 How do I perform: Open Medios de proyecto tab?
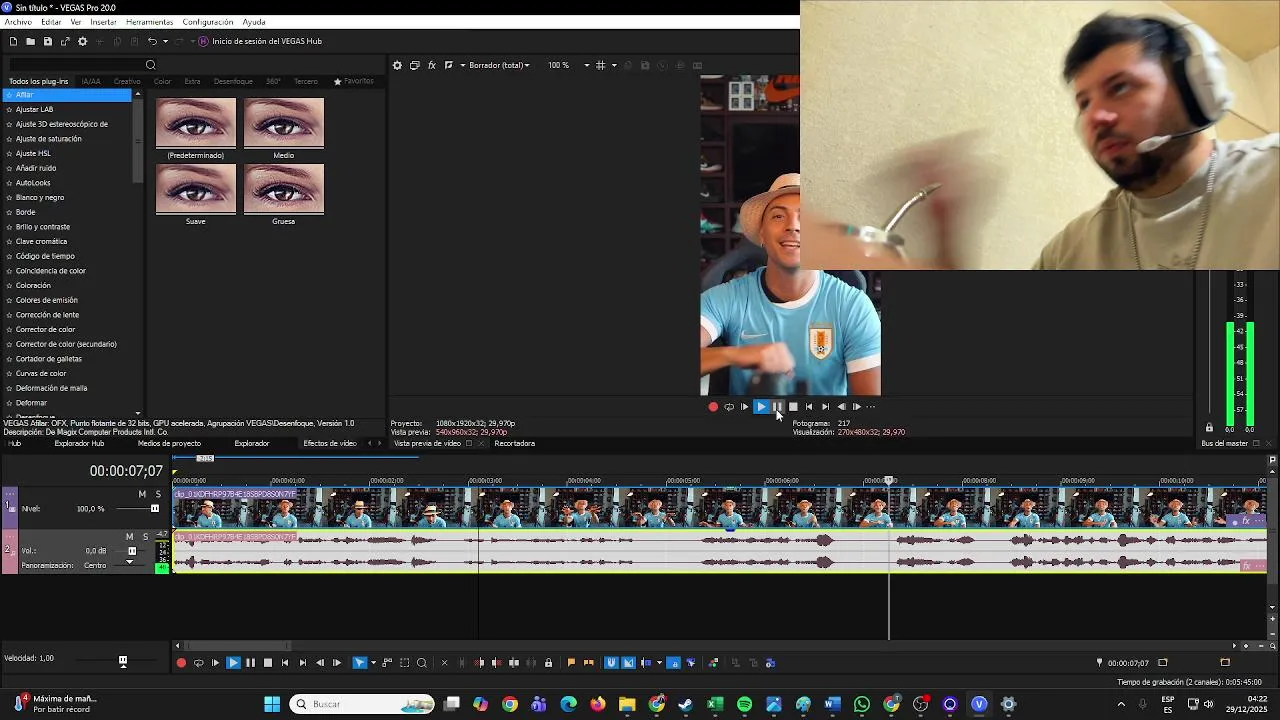(169, 443)
